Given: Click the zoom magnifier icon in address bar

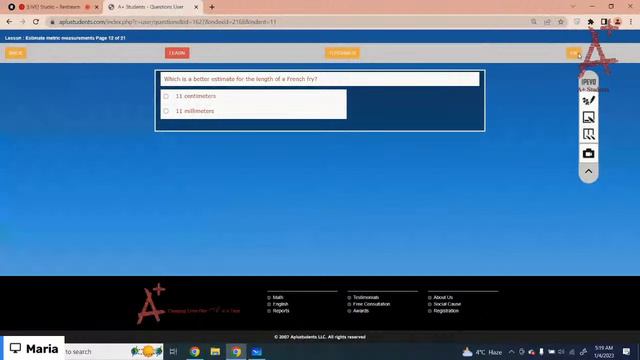Looking at the screenshot, I should tap(533, 22).
